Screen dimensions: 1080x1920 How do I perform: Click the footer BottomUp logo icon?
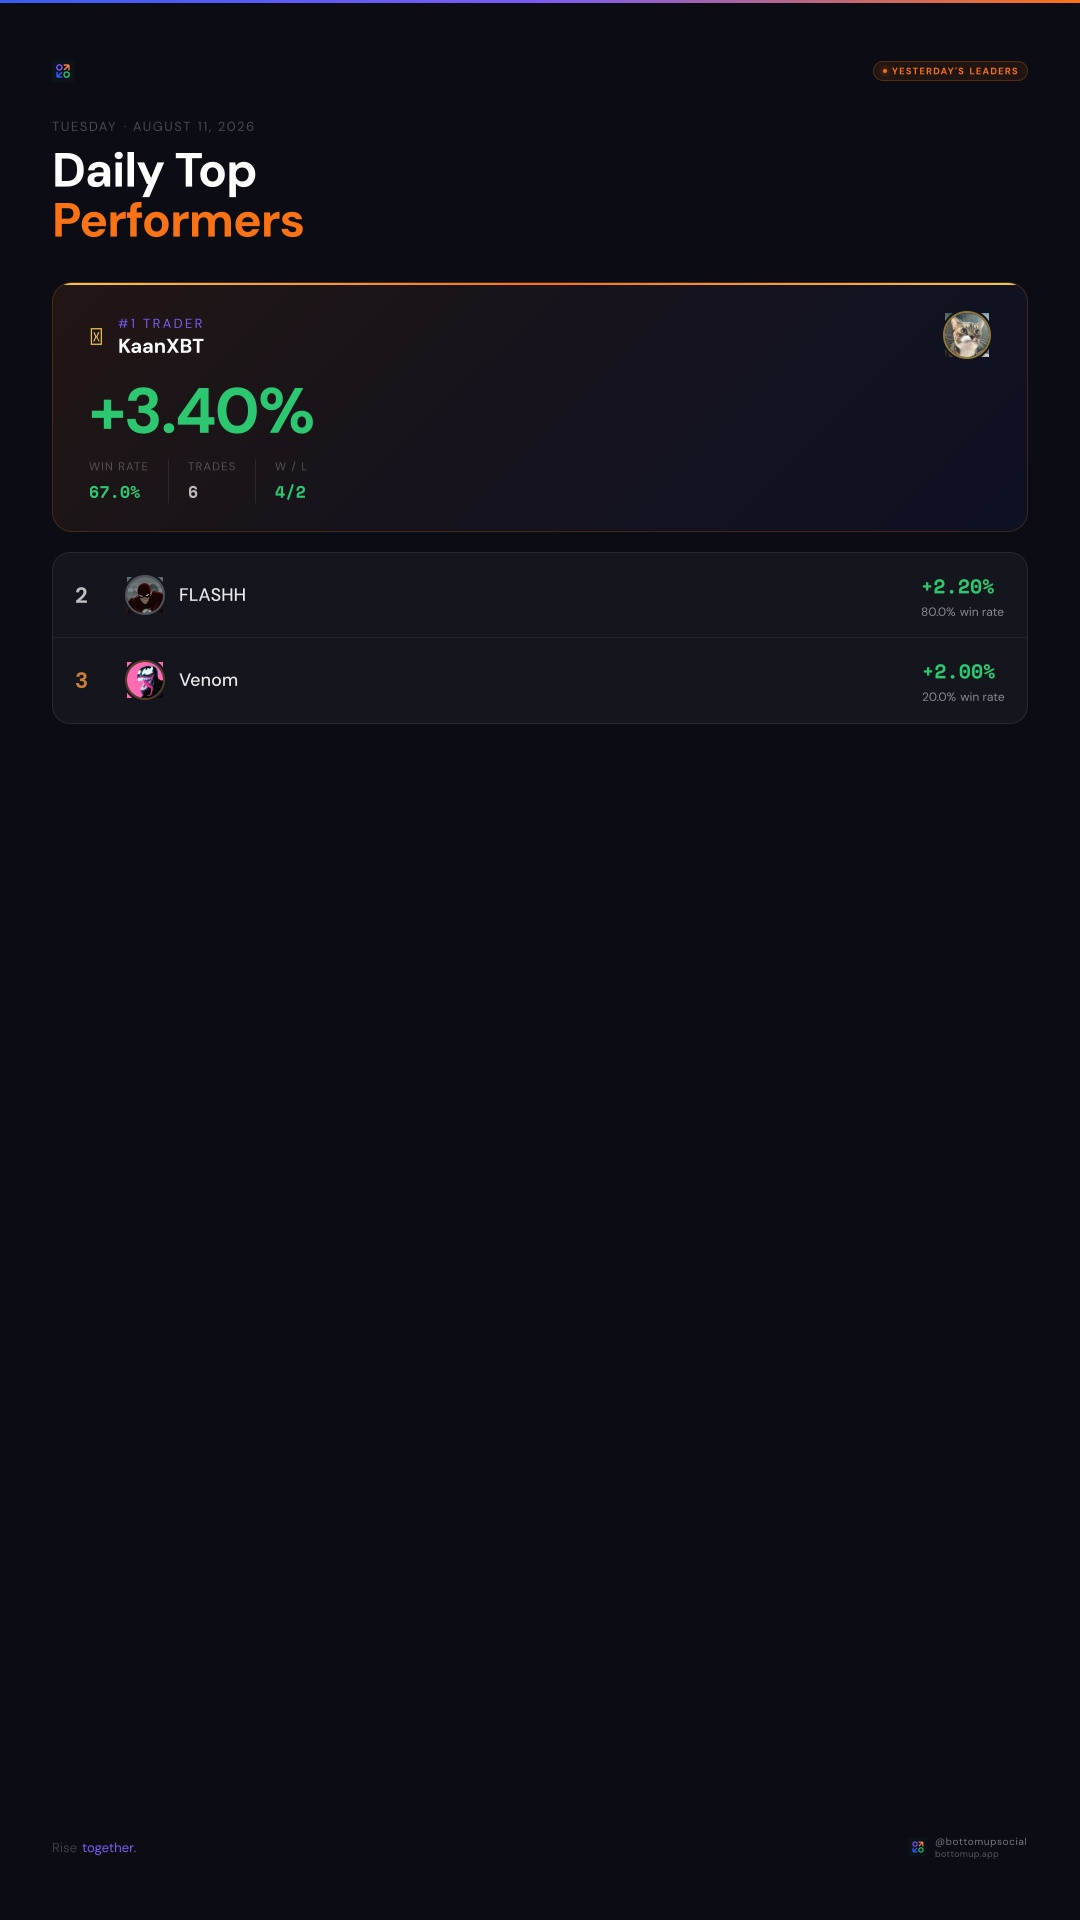[918, 1847]
